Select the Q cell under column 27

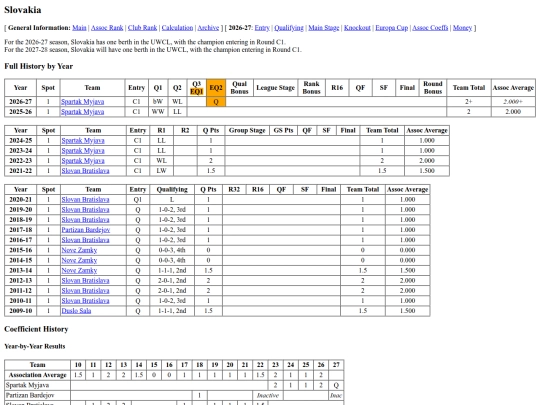coord(336,385)
